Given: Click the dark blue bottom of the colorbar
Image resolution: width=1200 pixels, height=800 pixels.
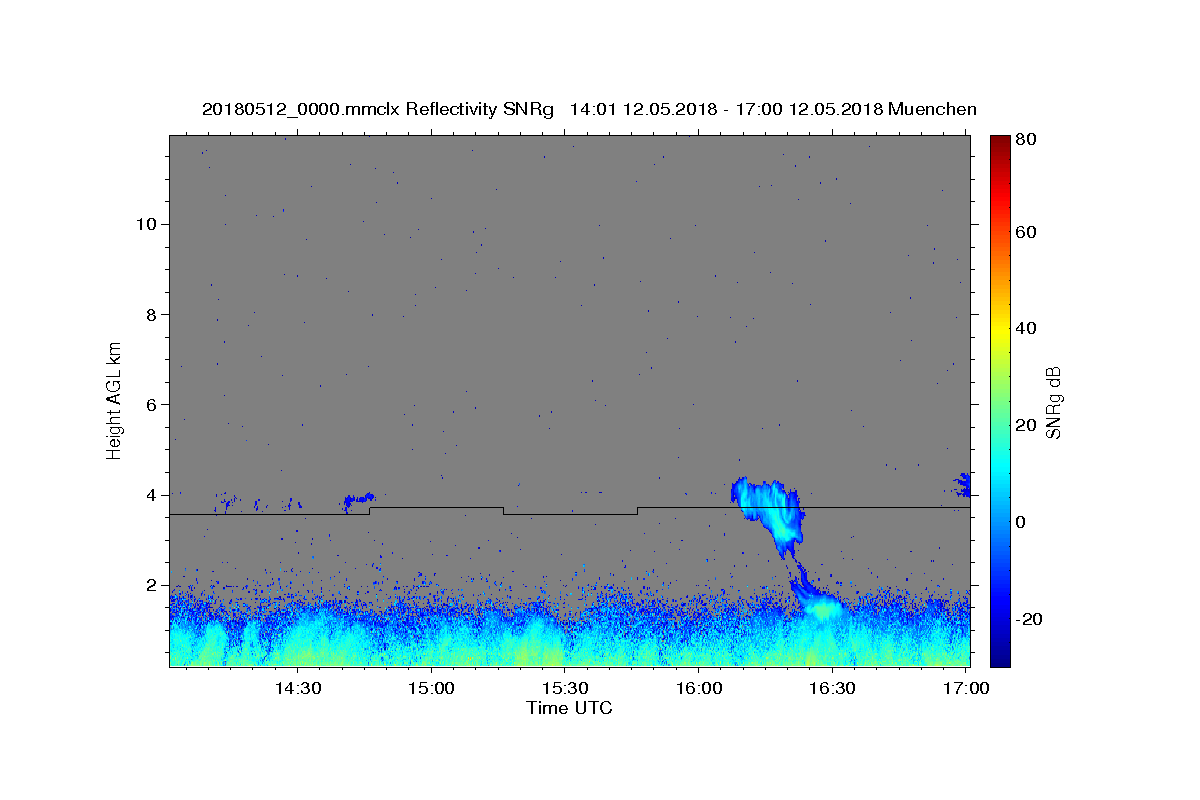Looking at the screenshot, I should pyautogui.click(x=1000, y=658).
